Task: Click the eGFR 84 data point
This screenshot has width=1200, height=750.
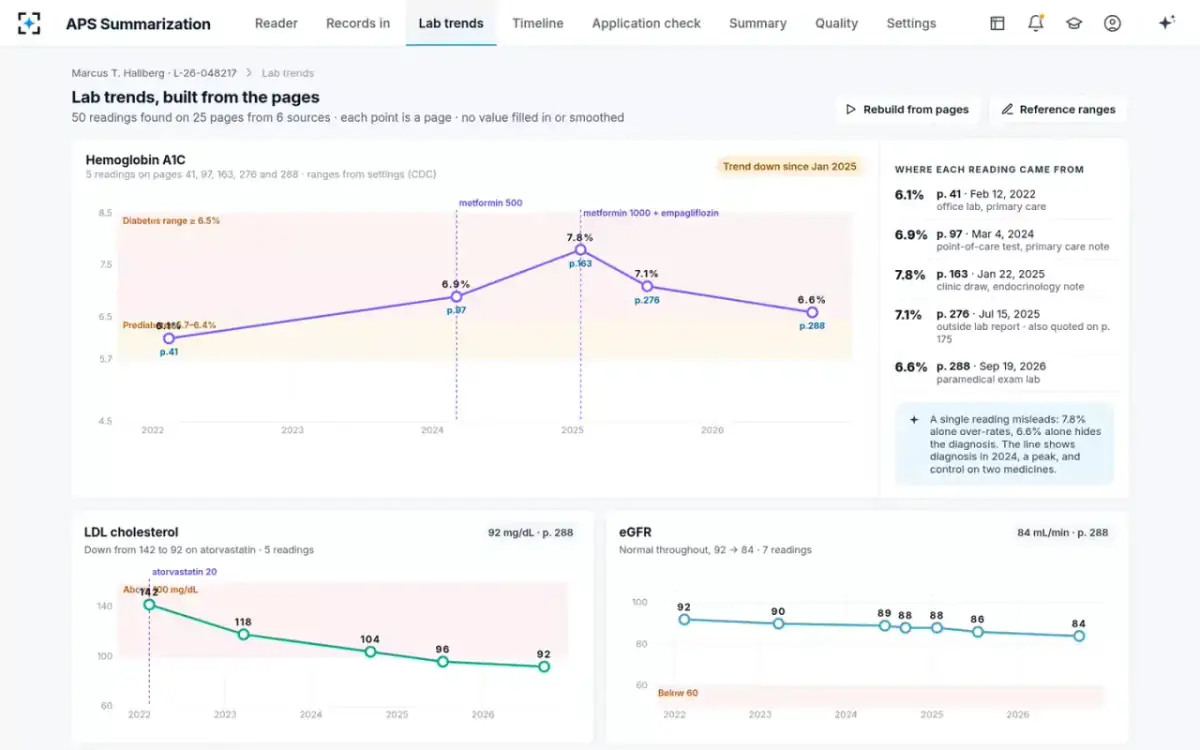Action: tap(1079, 636)
